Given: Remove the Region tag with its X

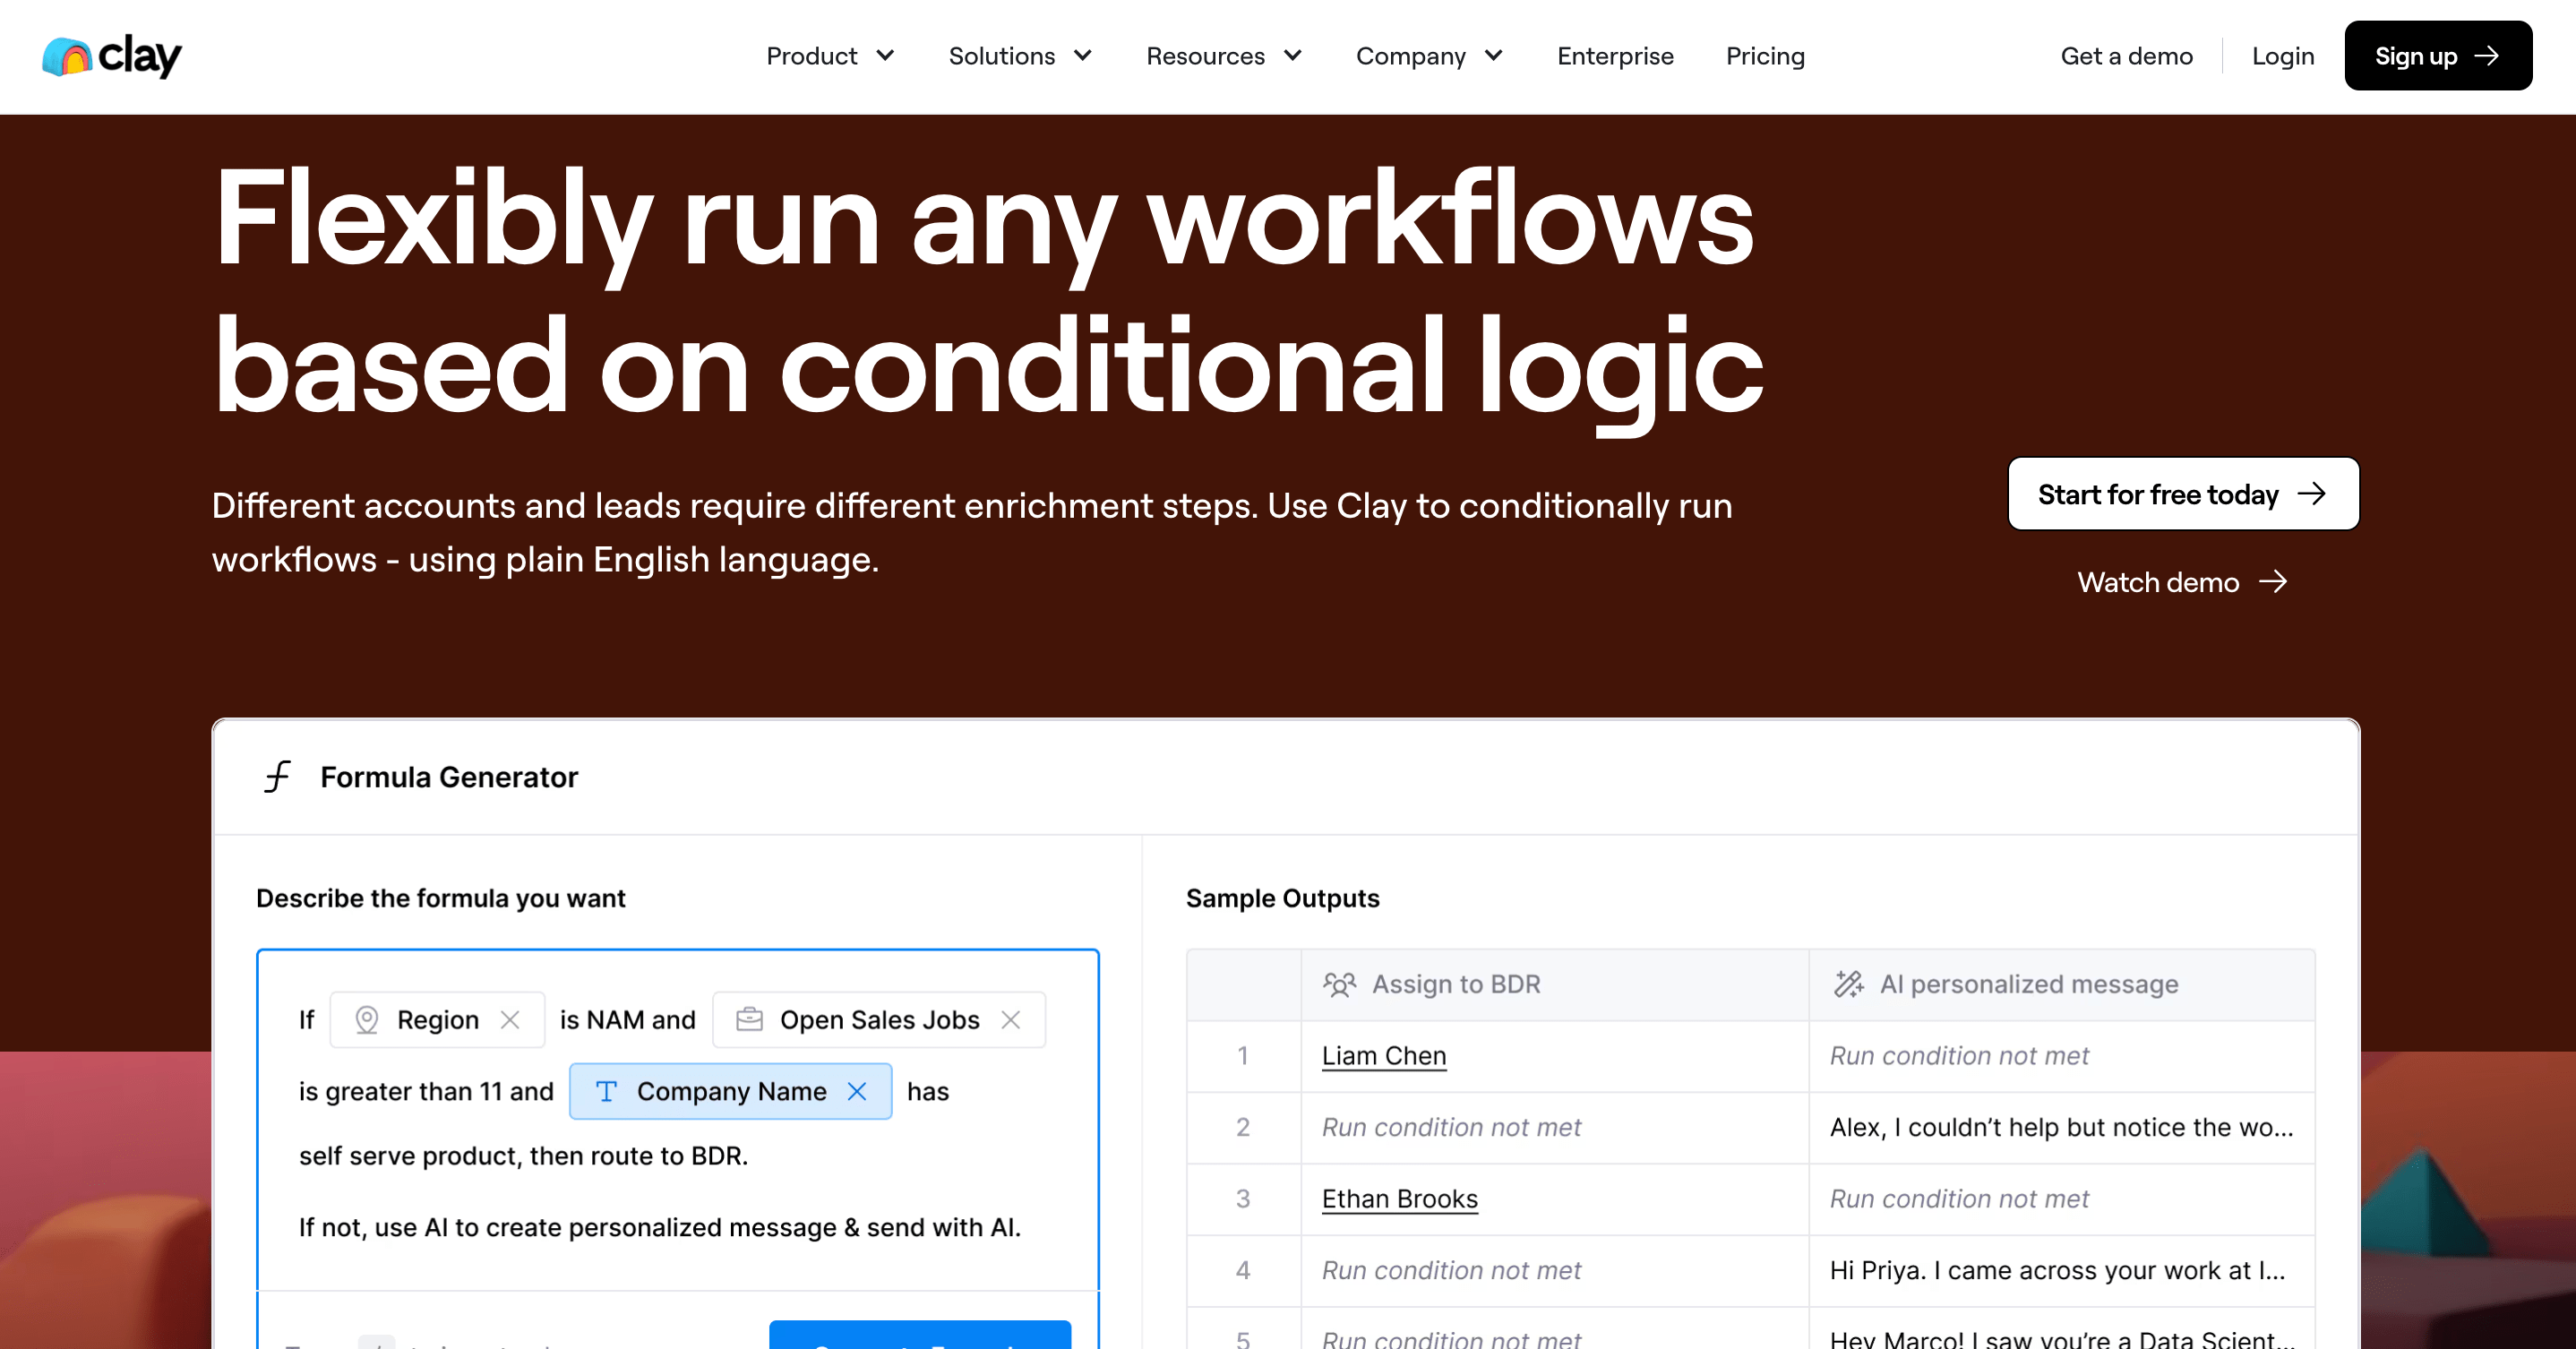Looking at the screenshot, I should point(510,1020).
